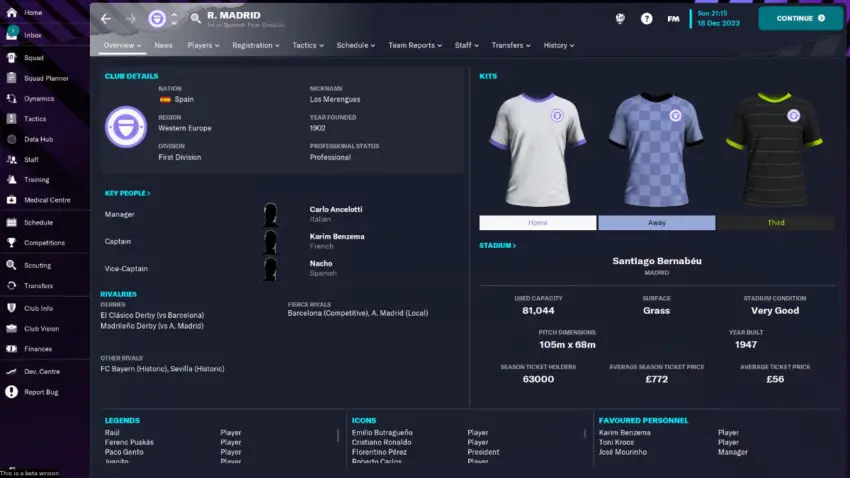Click the club badge in header
850x478 pixels.
pyautogui.click(x=157, y=19)
